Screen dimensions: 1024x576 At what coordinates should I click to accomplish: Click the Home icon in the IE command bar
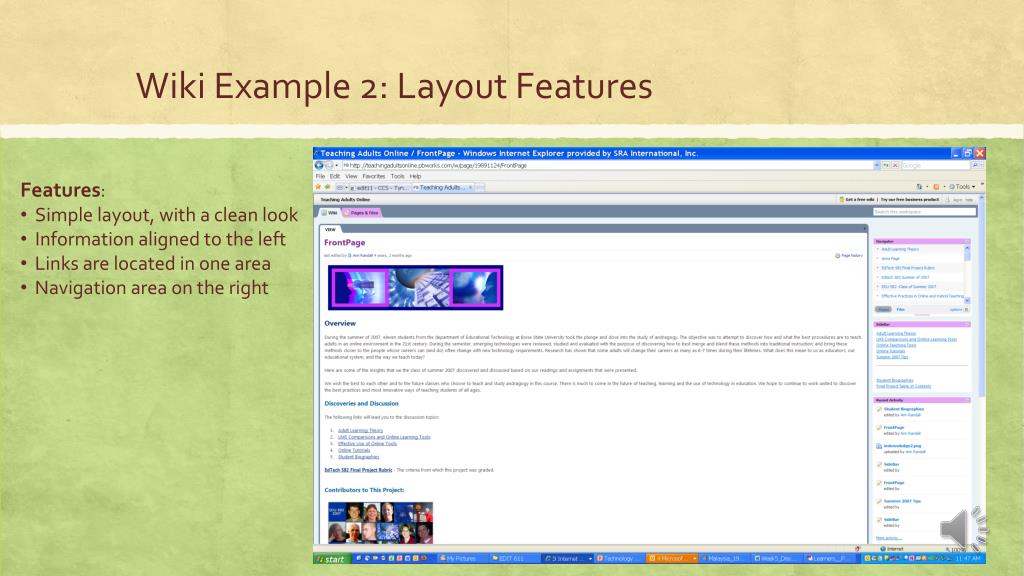920,187
